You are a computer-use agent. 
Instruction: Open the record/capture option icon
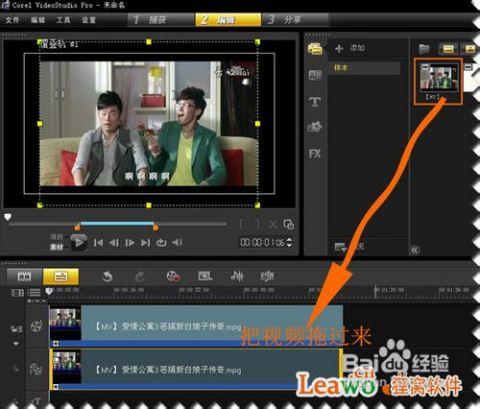tap(173, 276)
